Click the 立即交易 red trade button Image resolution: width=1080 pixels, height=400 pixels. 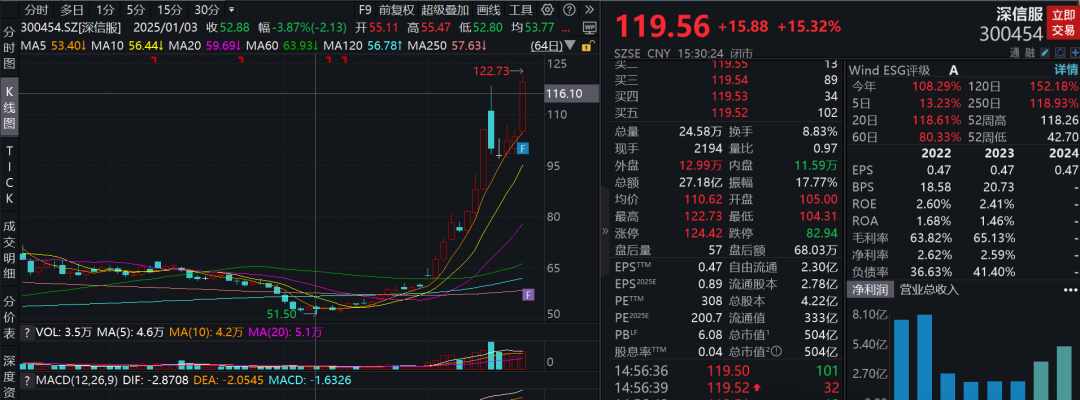(1063, 23)
